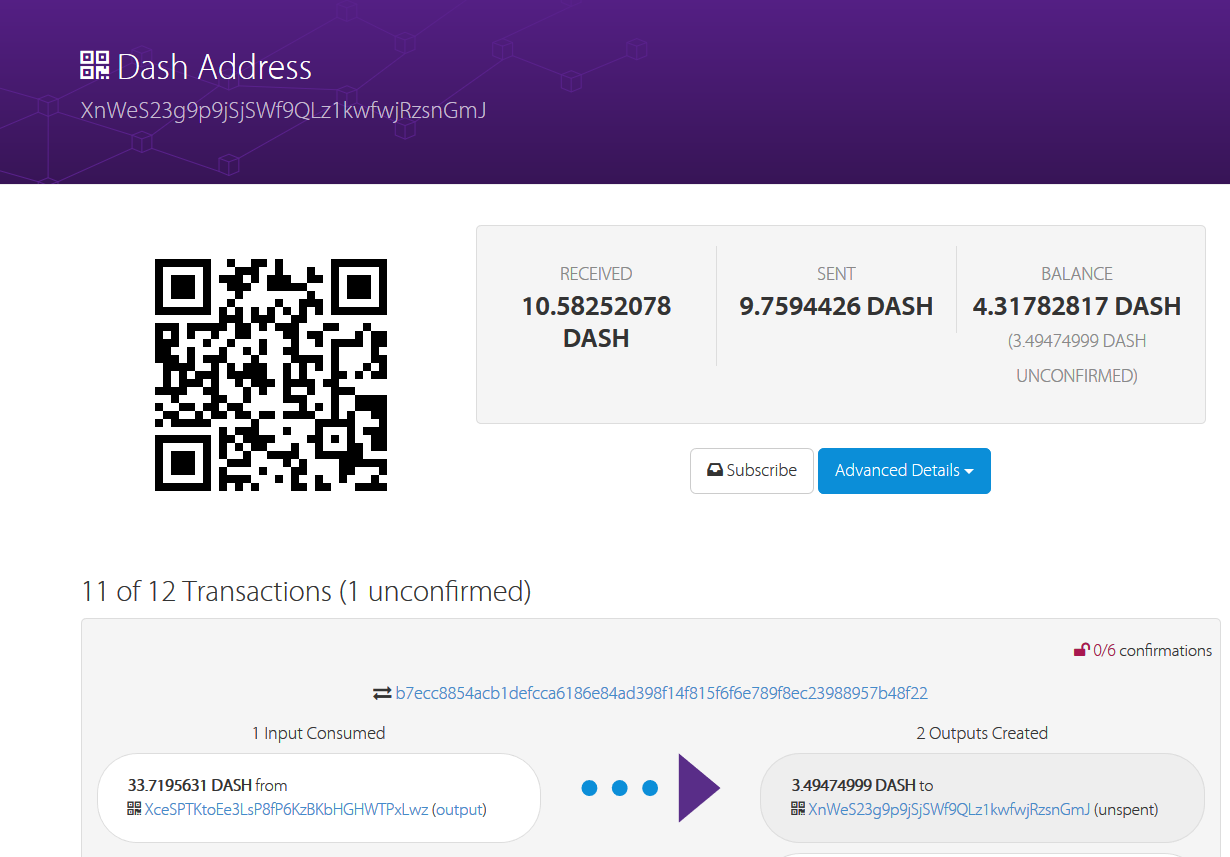
Task: Follow the (output) link on the input
Action: point(459,809)
